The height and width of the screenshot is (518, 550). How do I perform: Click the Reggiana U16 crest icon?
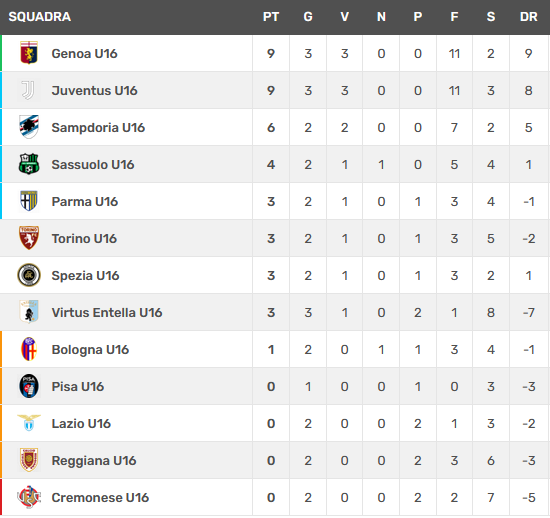pyautogui.click(x=29, y=460)
